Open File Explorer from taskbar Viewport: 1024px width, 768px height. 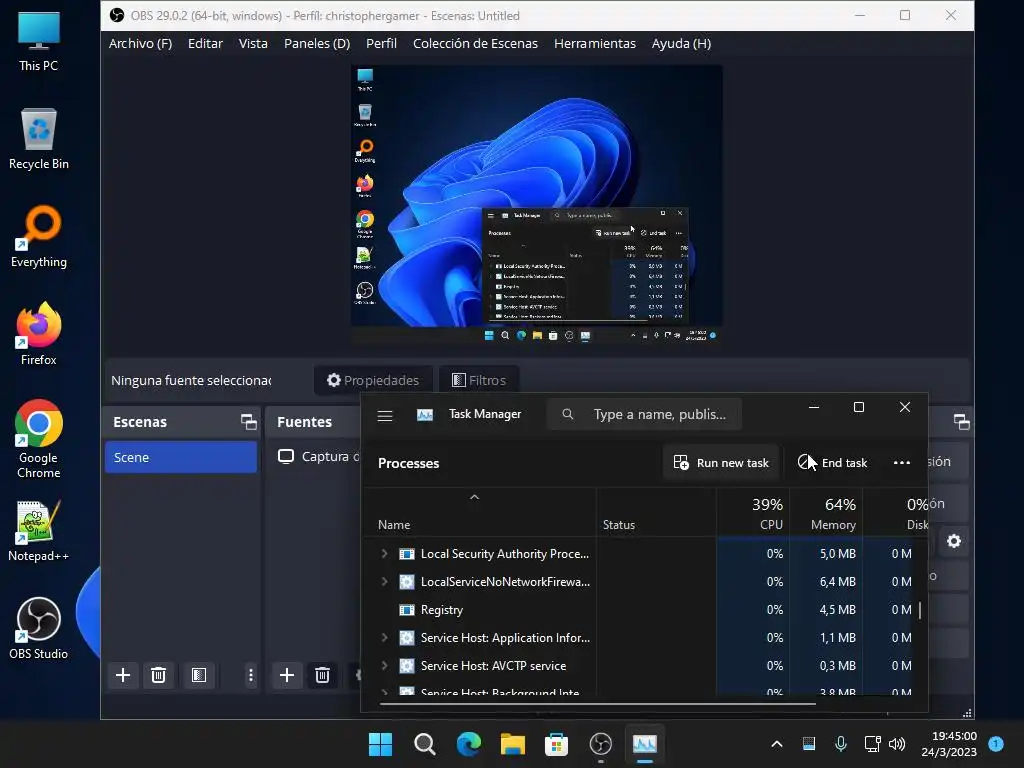point(513,744)
